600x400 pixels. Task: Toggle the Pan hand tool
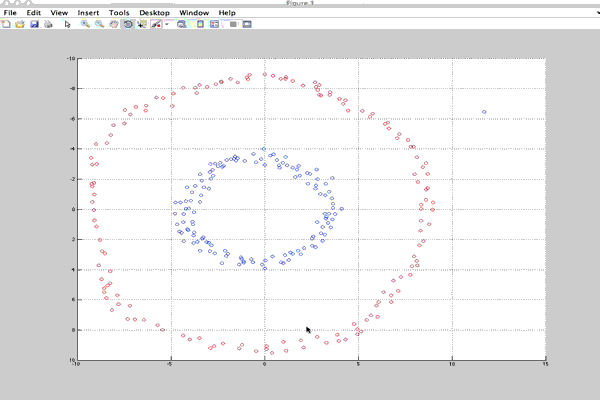(x=113, y=23)
